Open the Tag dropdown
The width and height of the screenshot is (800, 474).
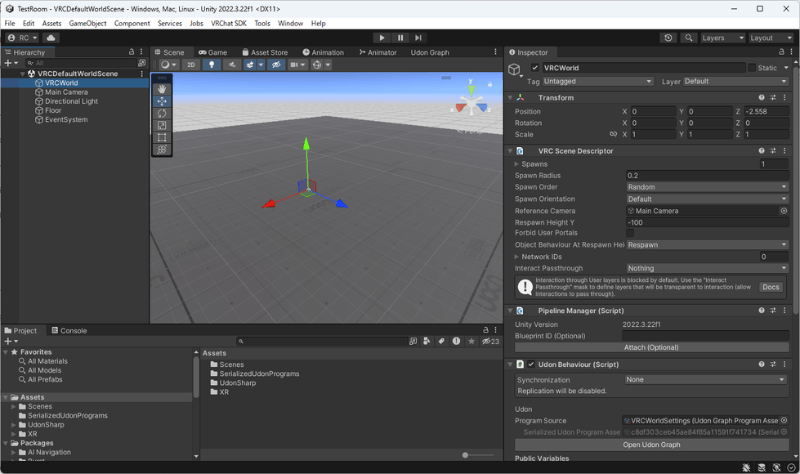click(x=598, y=81)
